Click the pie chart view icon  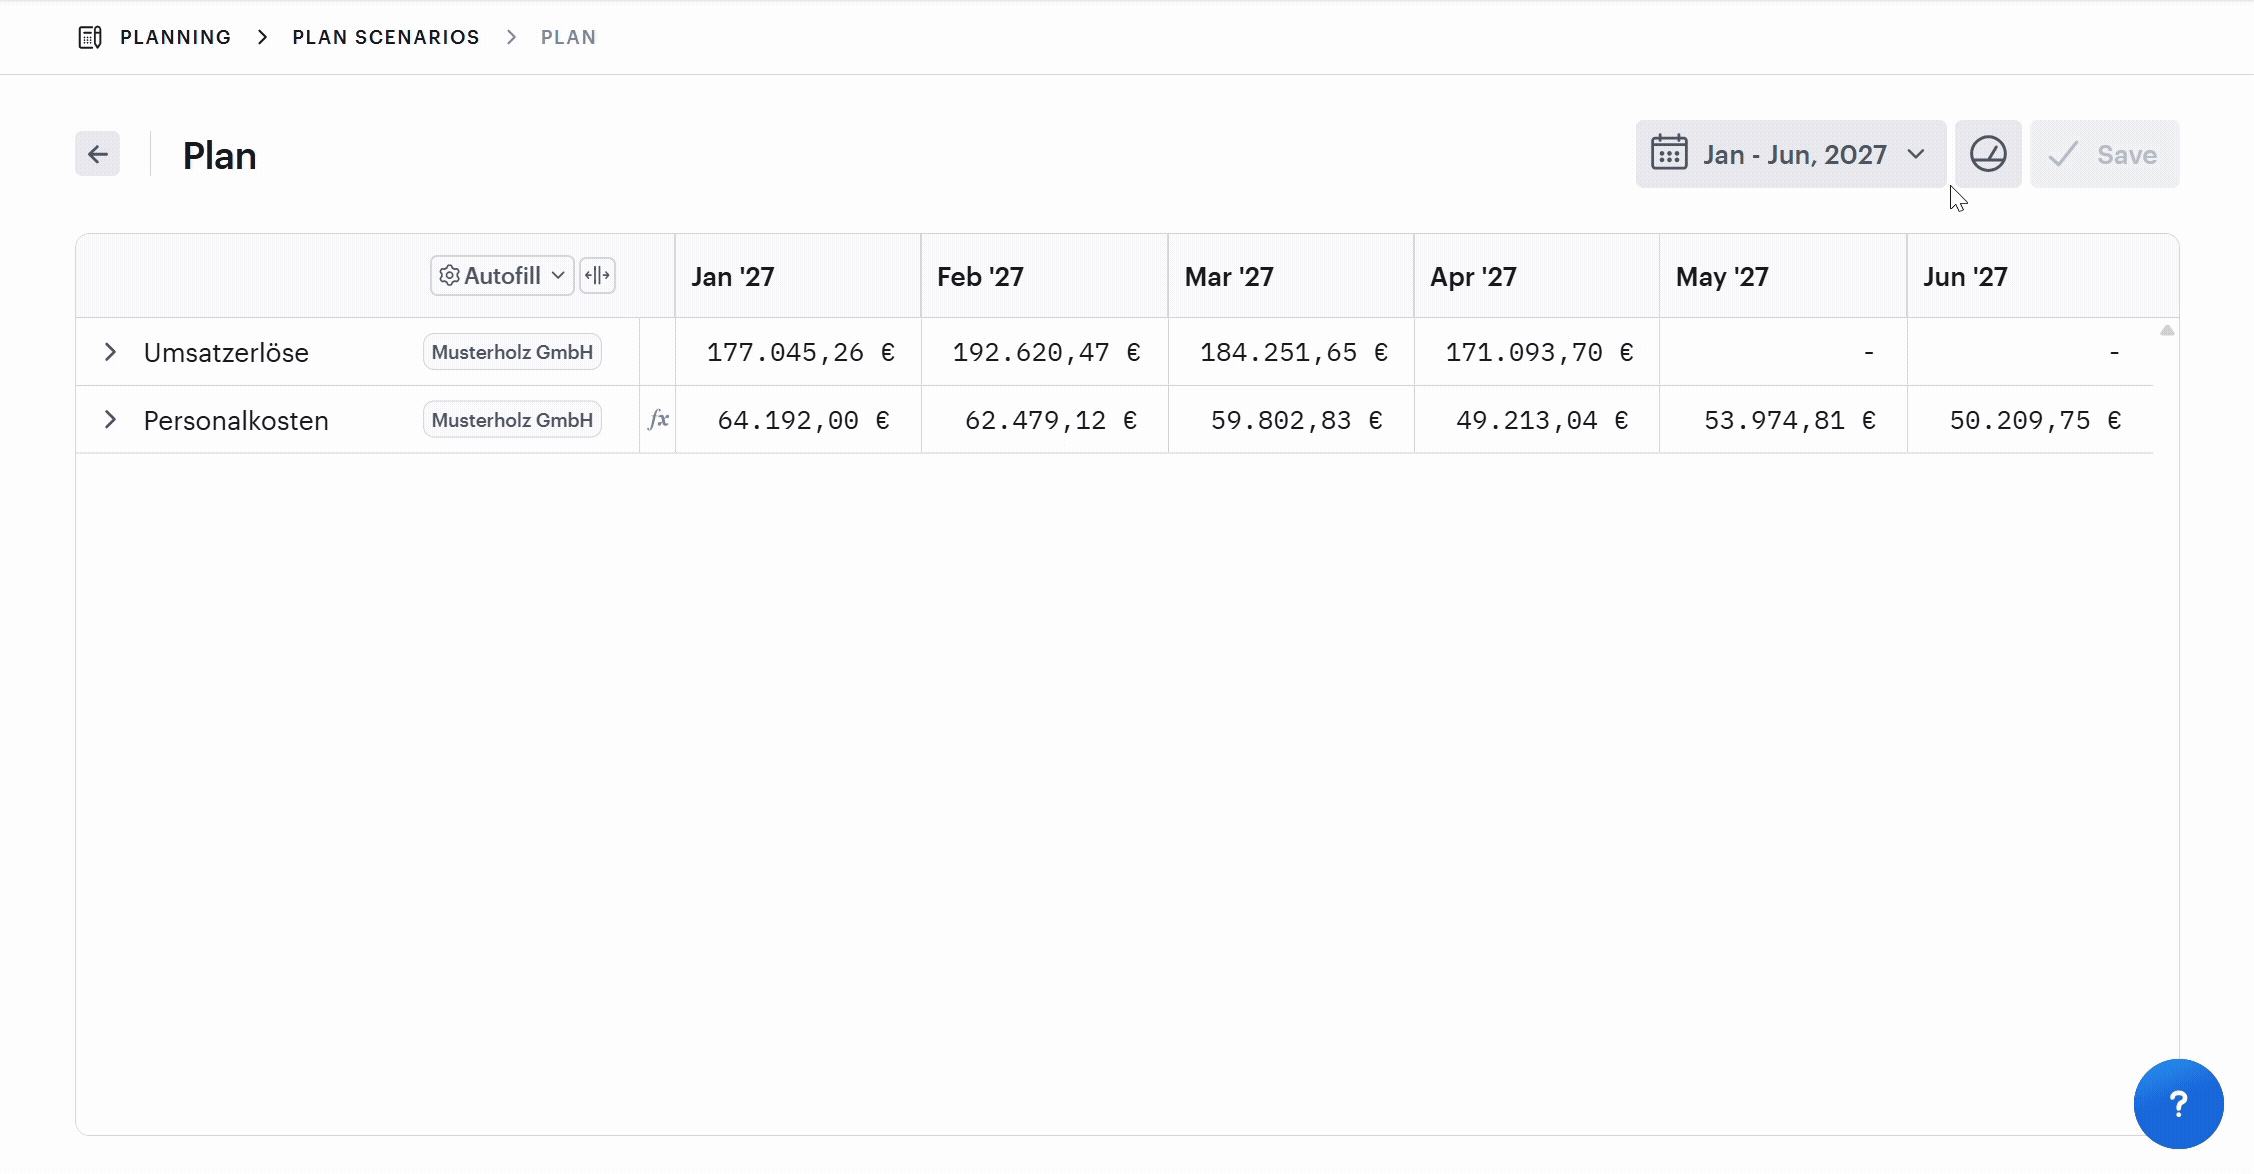[x=1988, y=154]
